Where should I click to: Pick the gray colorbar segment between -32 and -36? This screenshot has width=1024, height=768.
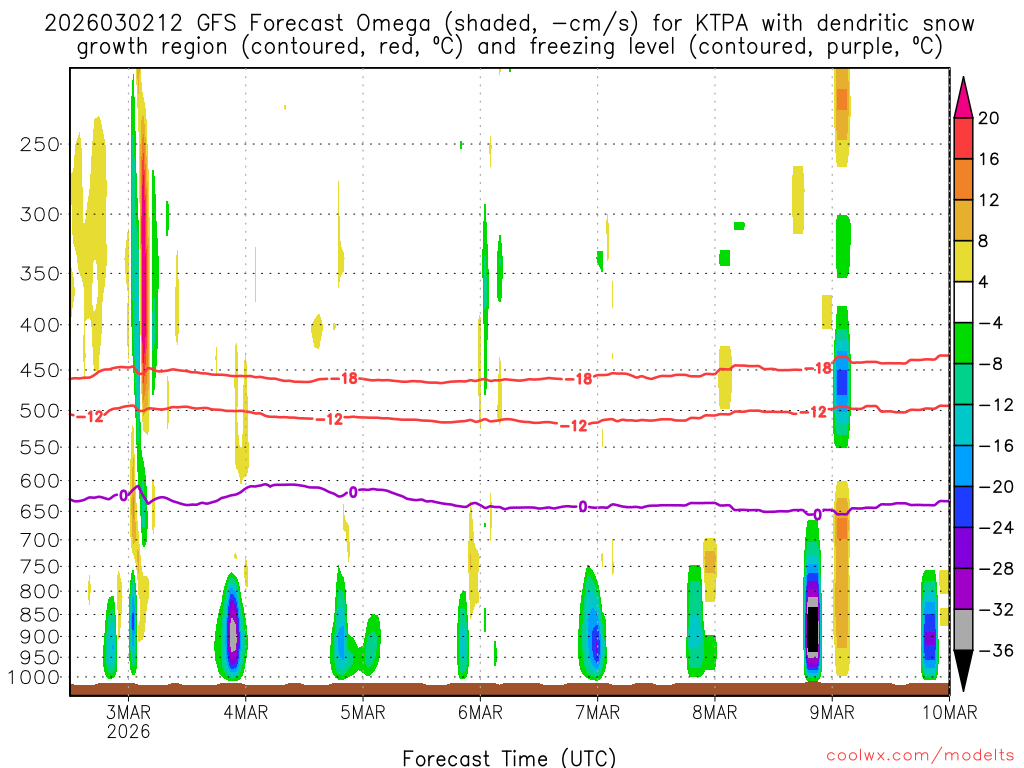[964, 630]
